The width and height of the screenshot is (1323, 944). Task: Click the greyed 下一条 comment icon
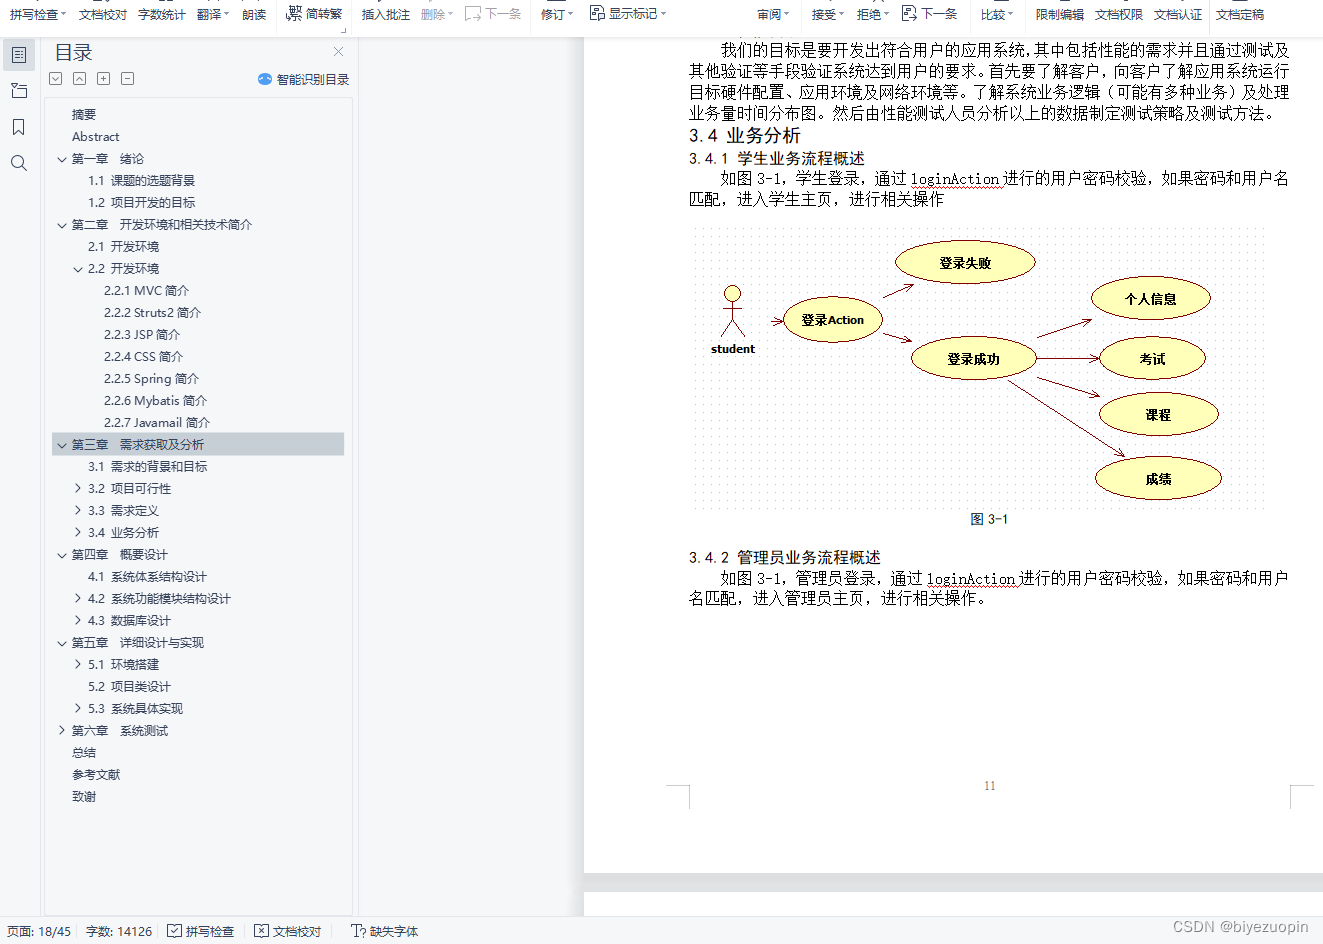coord(473,14)
